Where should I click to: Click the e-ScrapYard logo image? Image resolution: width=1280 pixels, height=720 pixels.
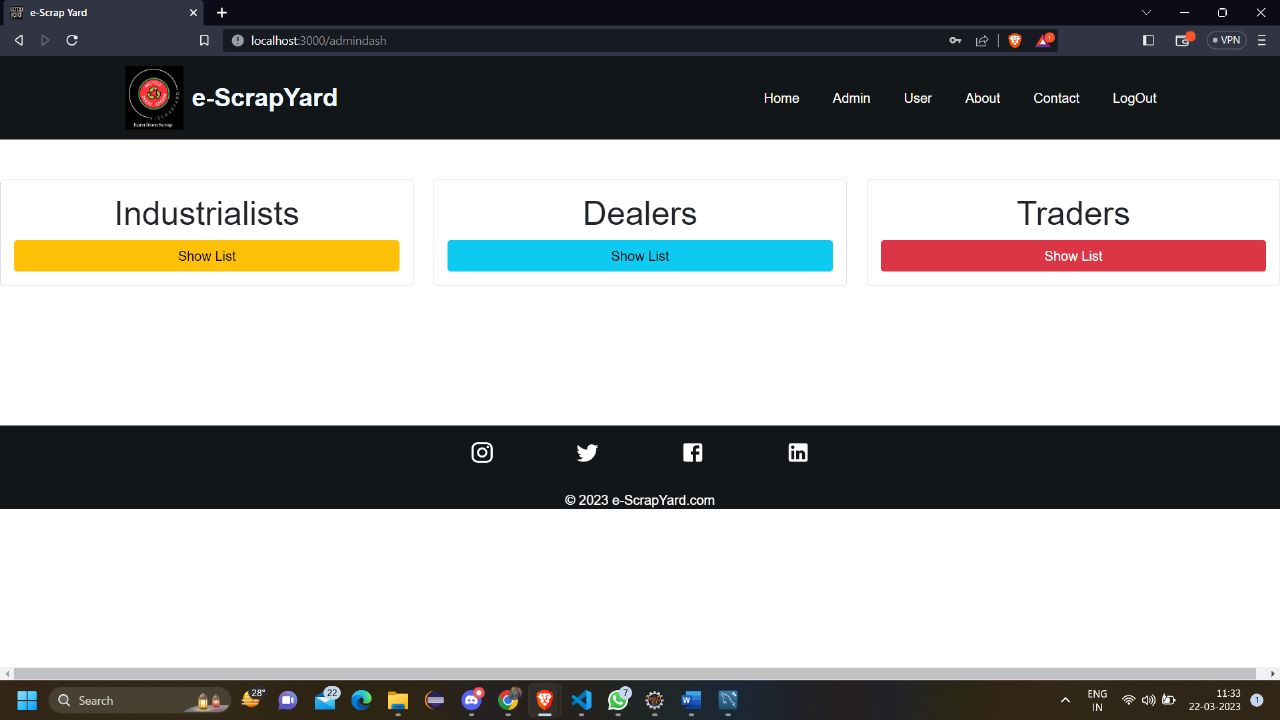click(x=154, y=97)
